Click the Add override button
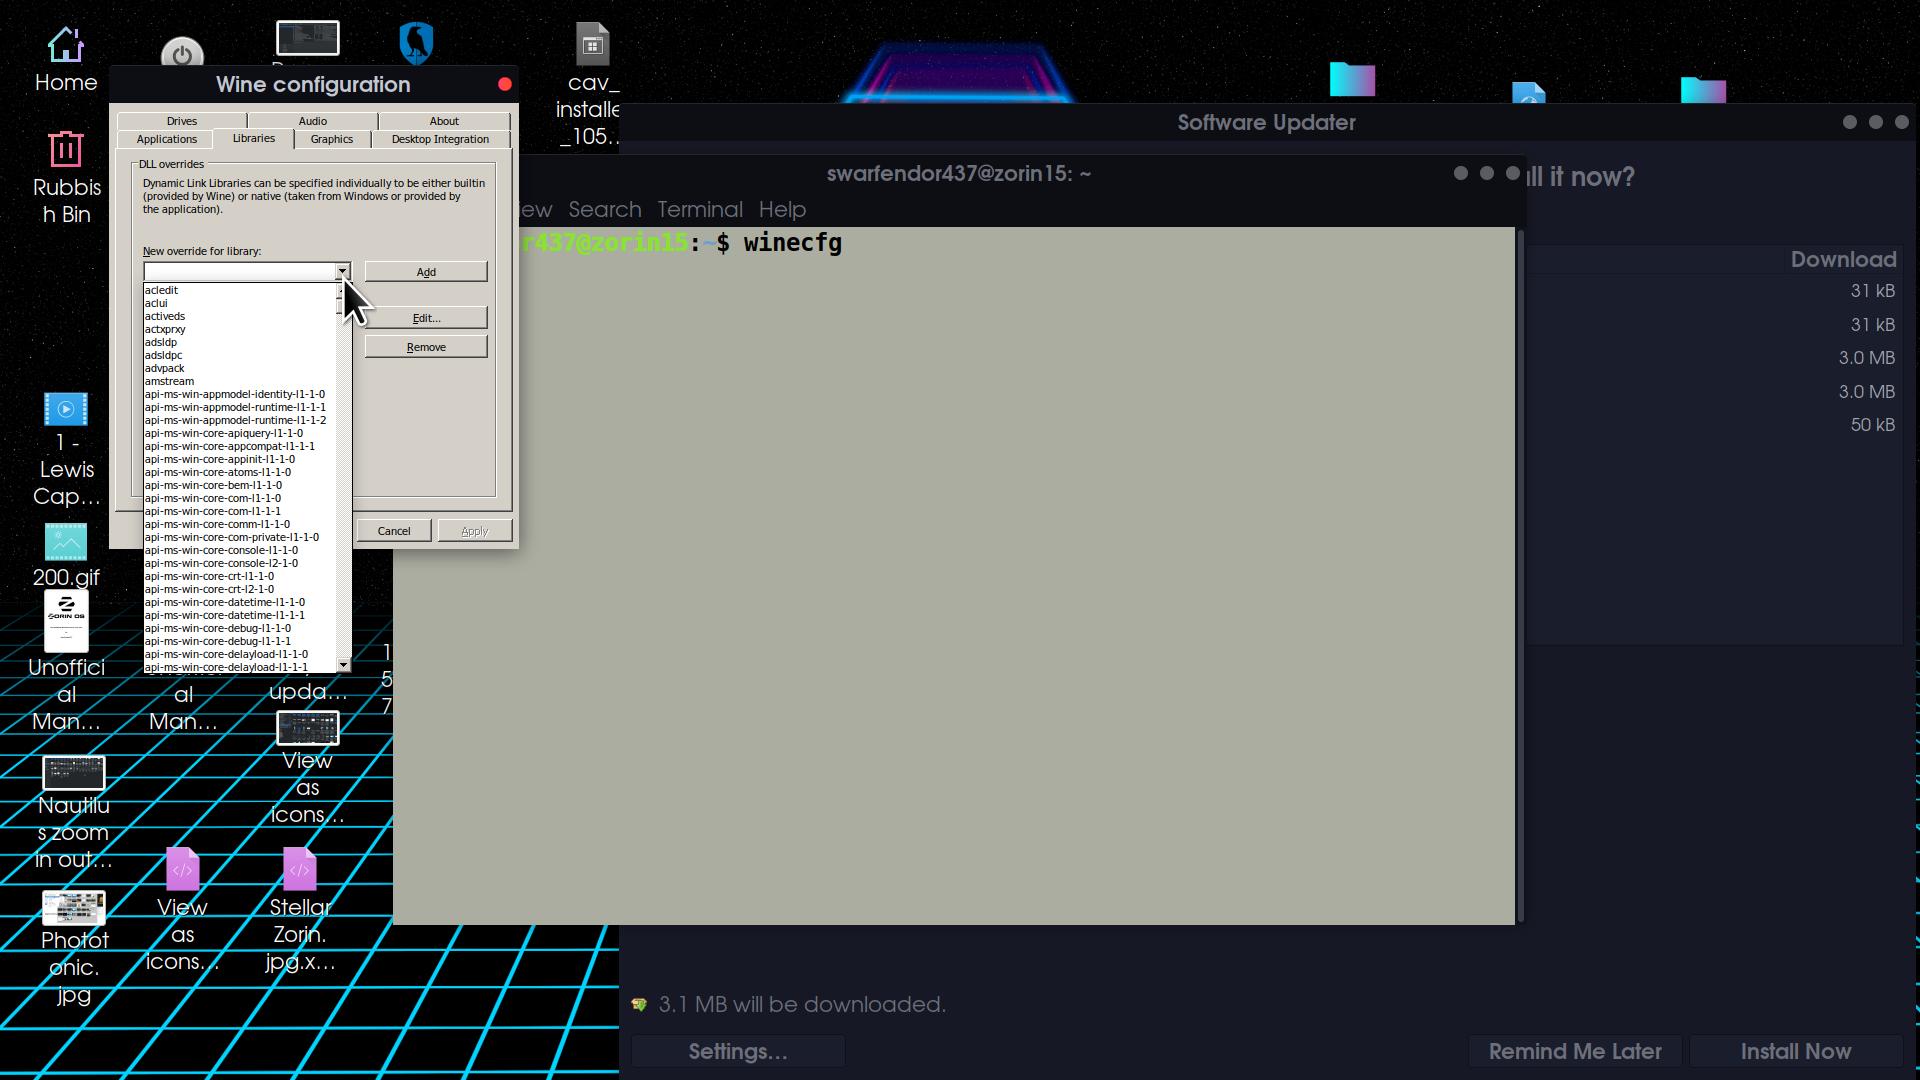Viewport: 1920px width, 1080px height. [426, 272]
